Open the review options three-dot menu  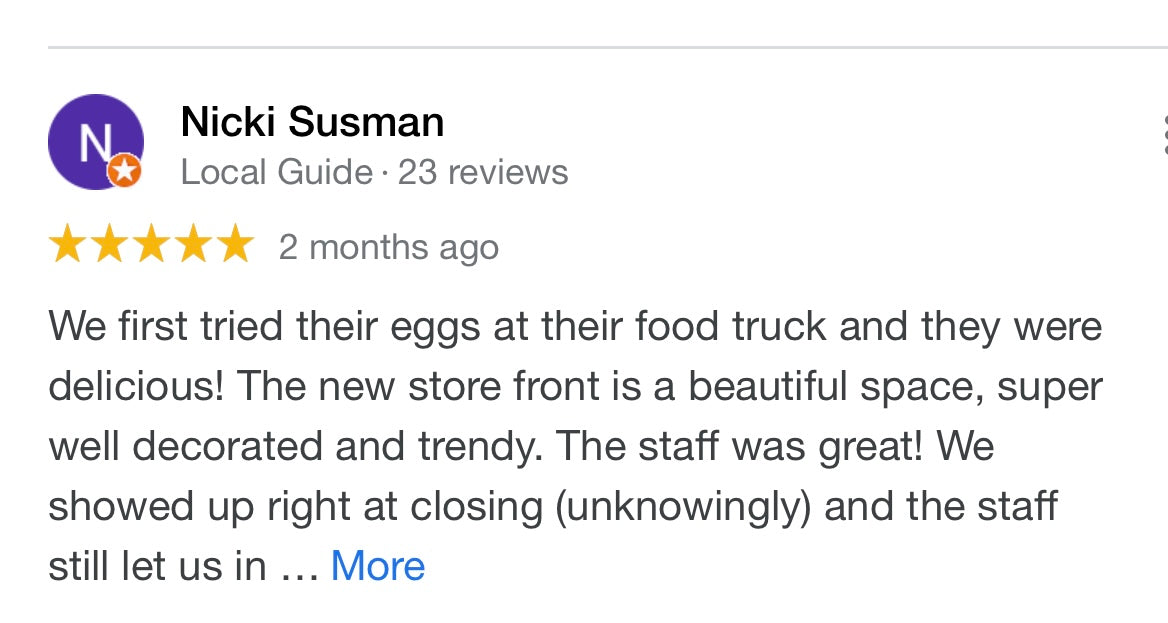pos(1164,135)
